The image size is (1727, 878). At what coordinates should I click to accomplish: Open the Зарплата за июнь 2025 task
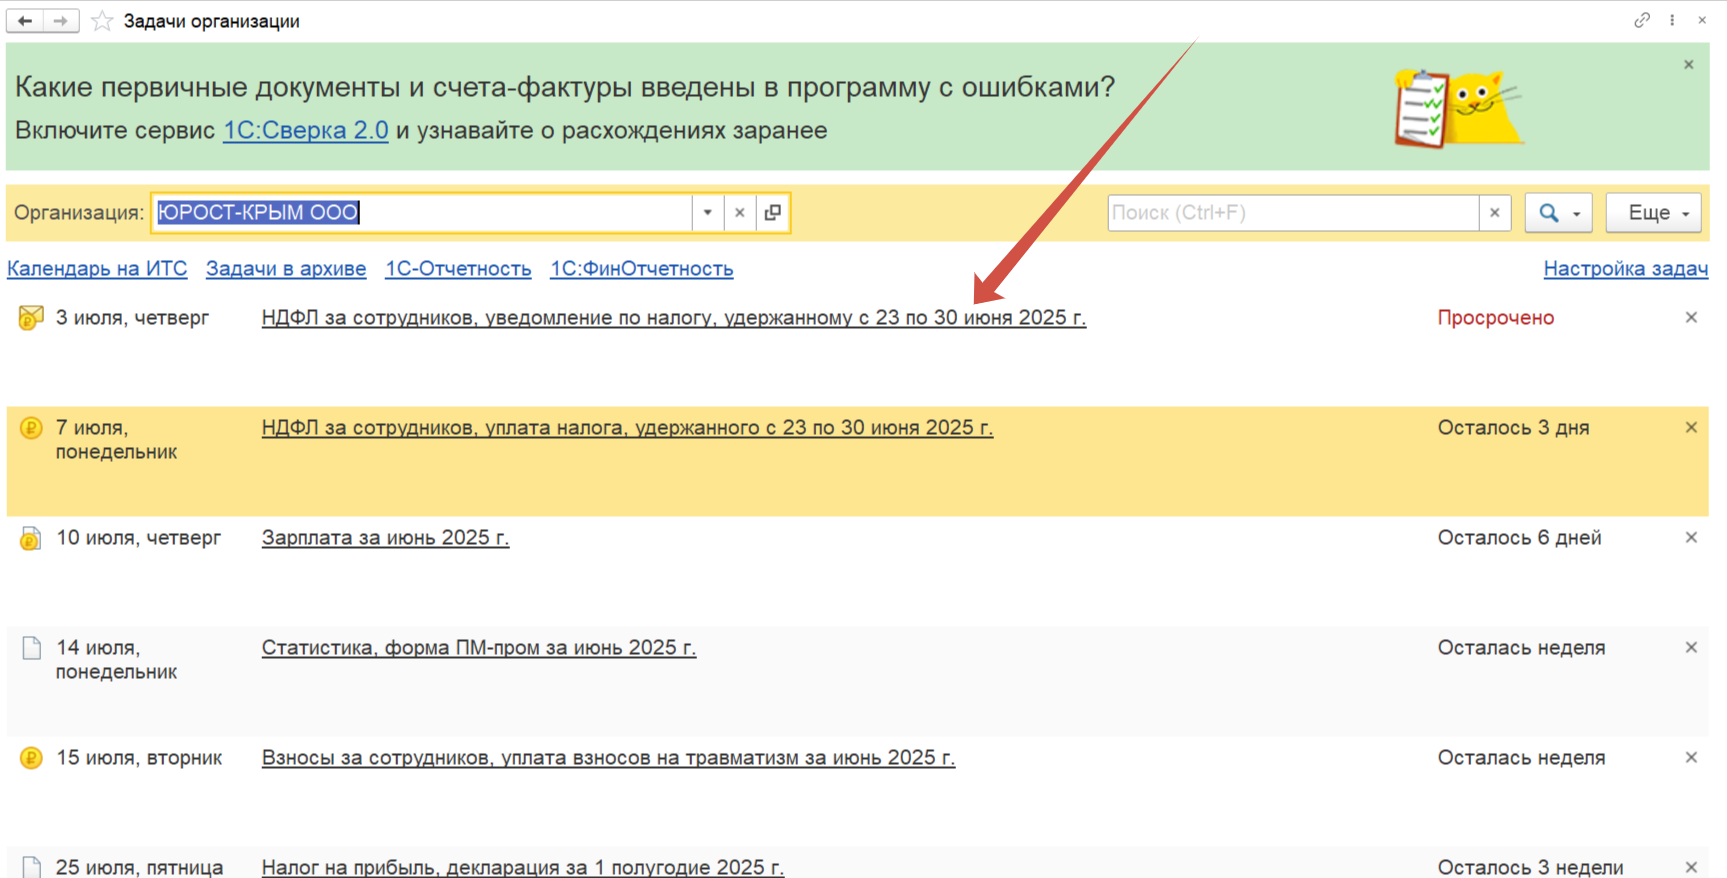(385, 538)
